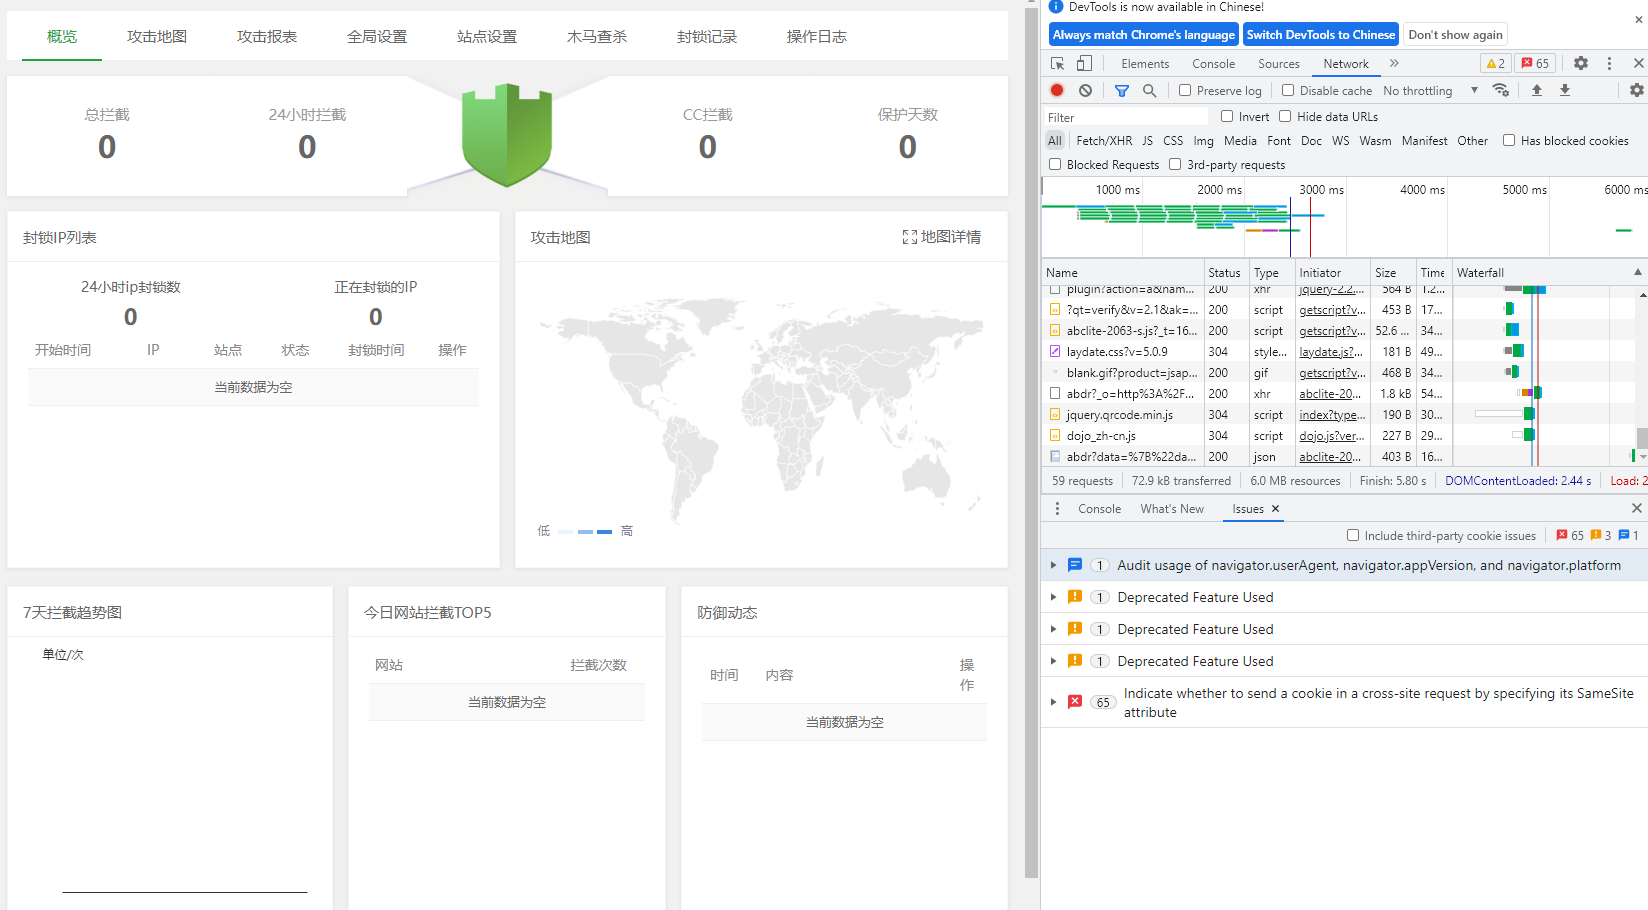Click the attack map low-high legend bar
This screenshot has width=1648, height=910.
(585, 531)
